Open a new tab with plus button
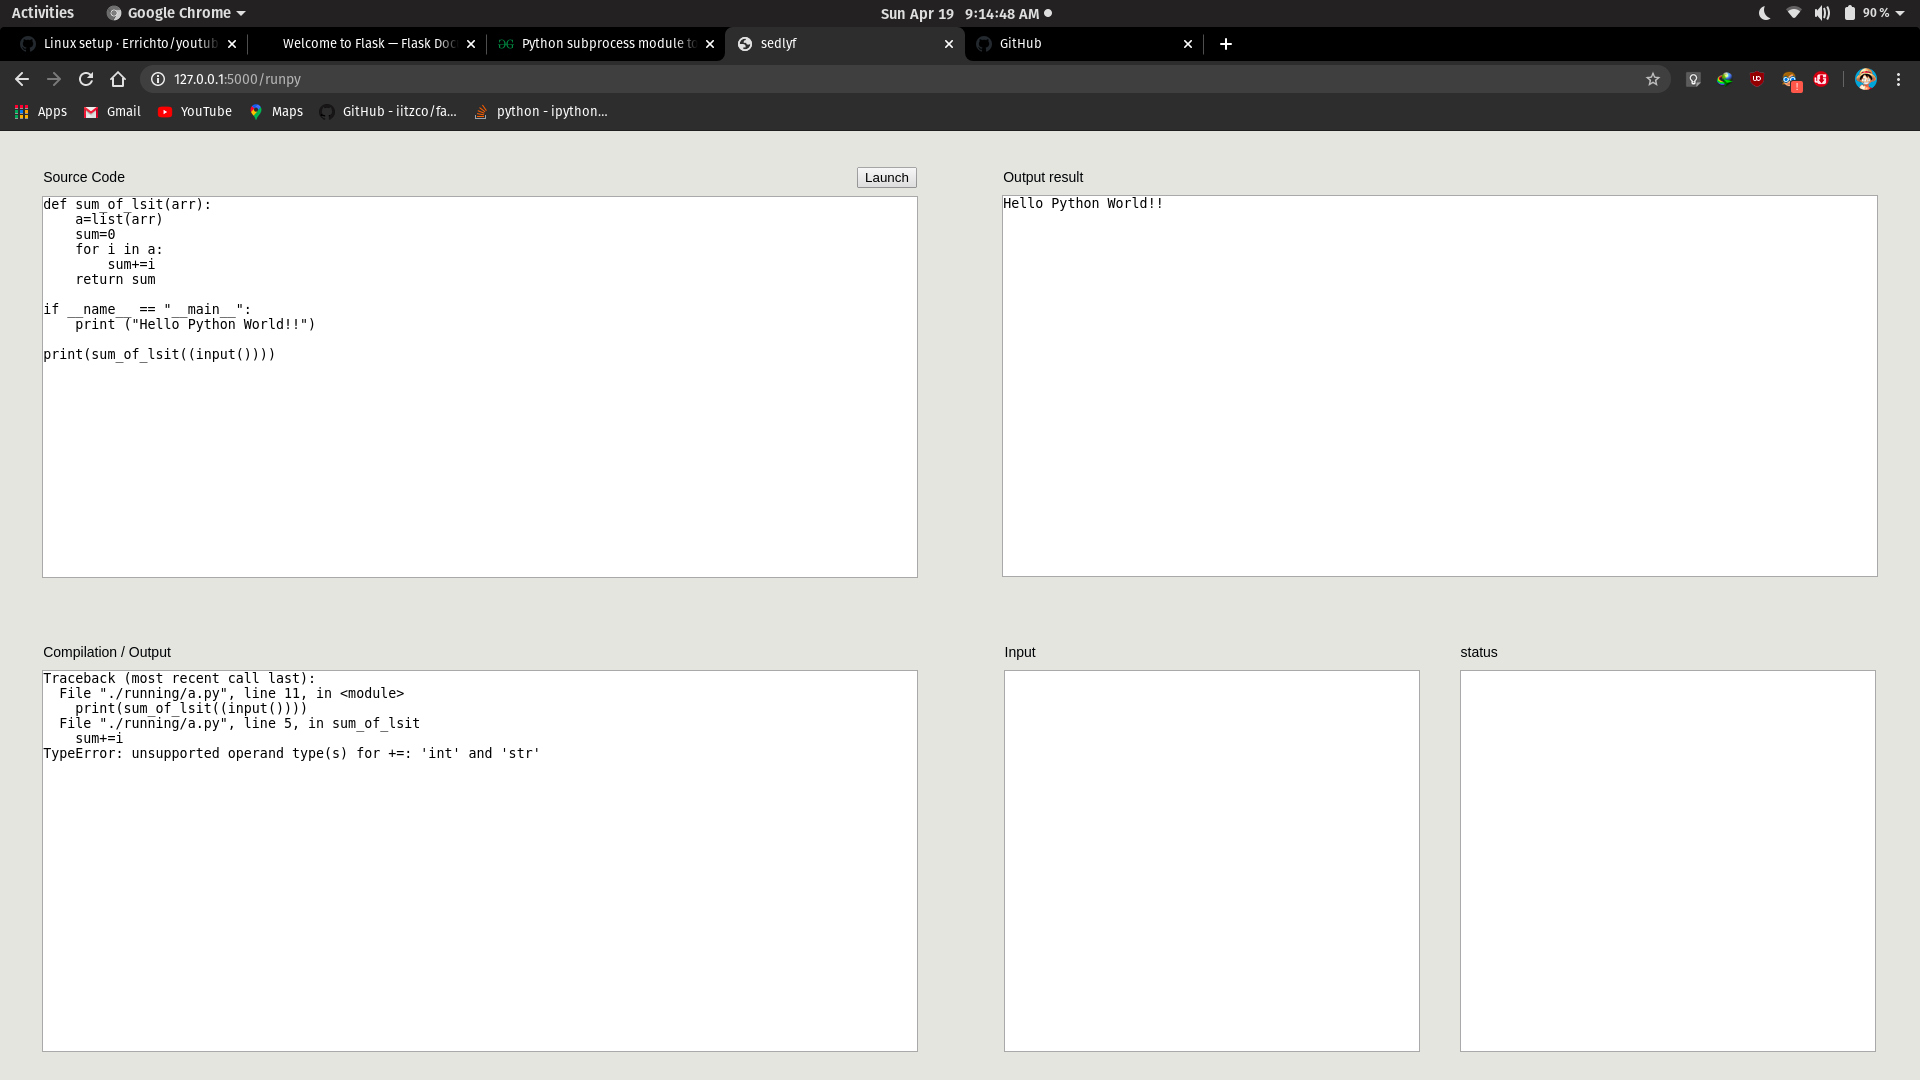Image resolution: width=1920 pixels, height=1080 pixels. (1226, 44)
